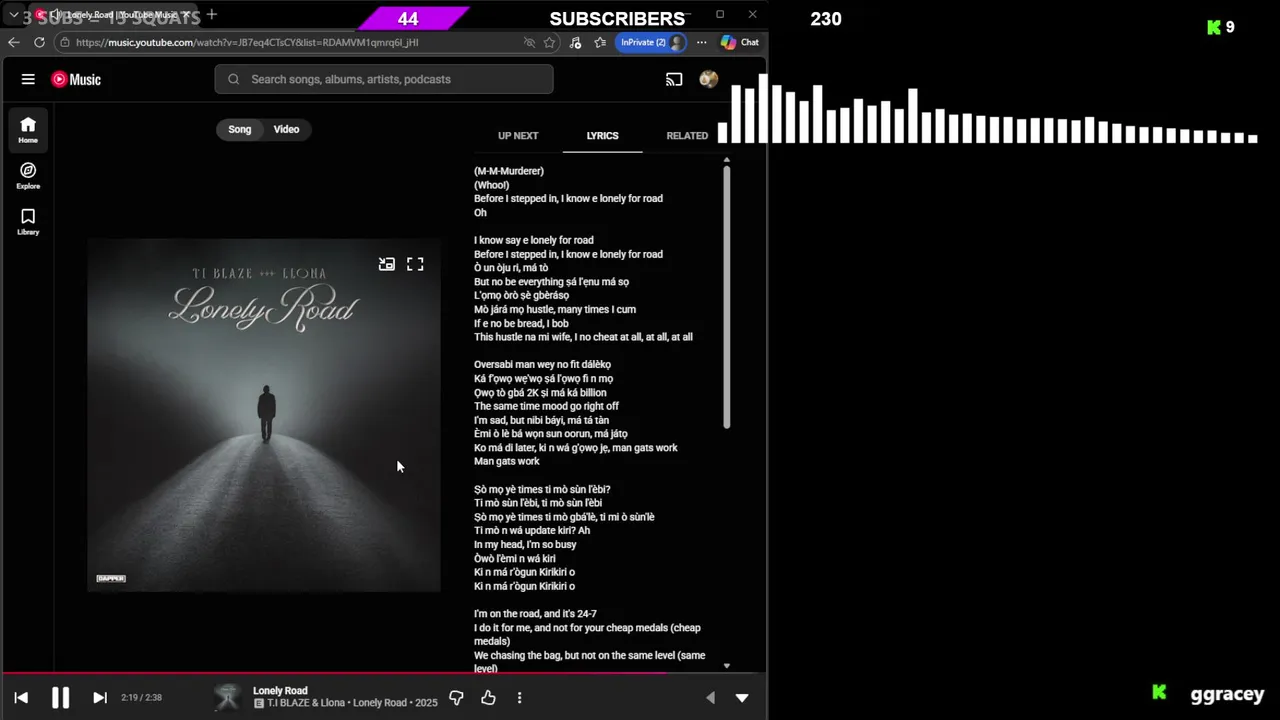
Task: Click lyric line 'Man gats work'
Action: [x=507, y=461]
